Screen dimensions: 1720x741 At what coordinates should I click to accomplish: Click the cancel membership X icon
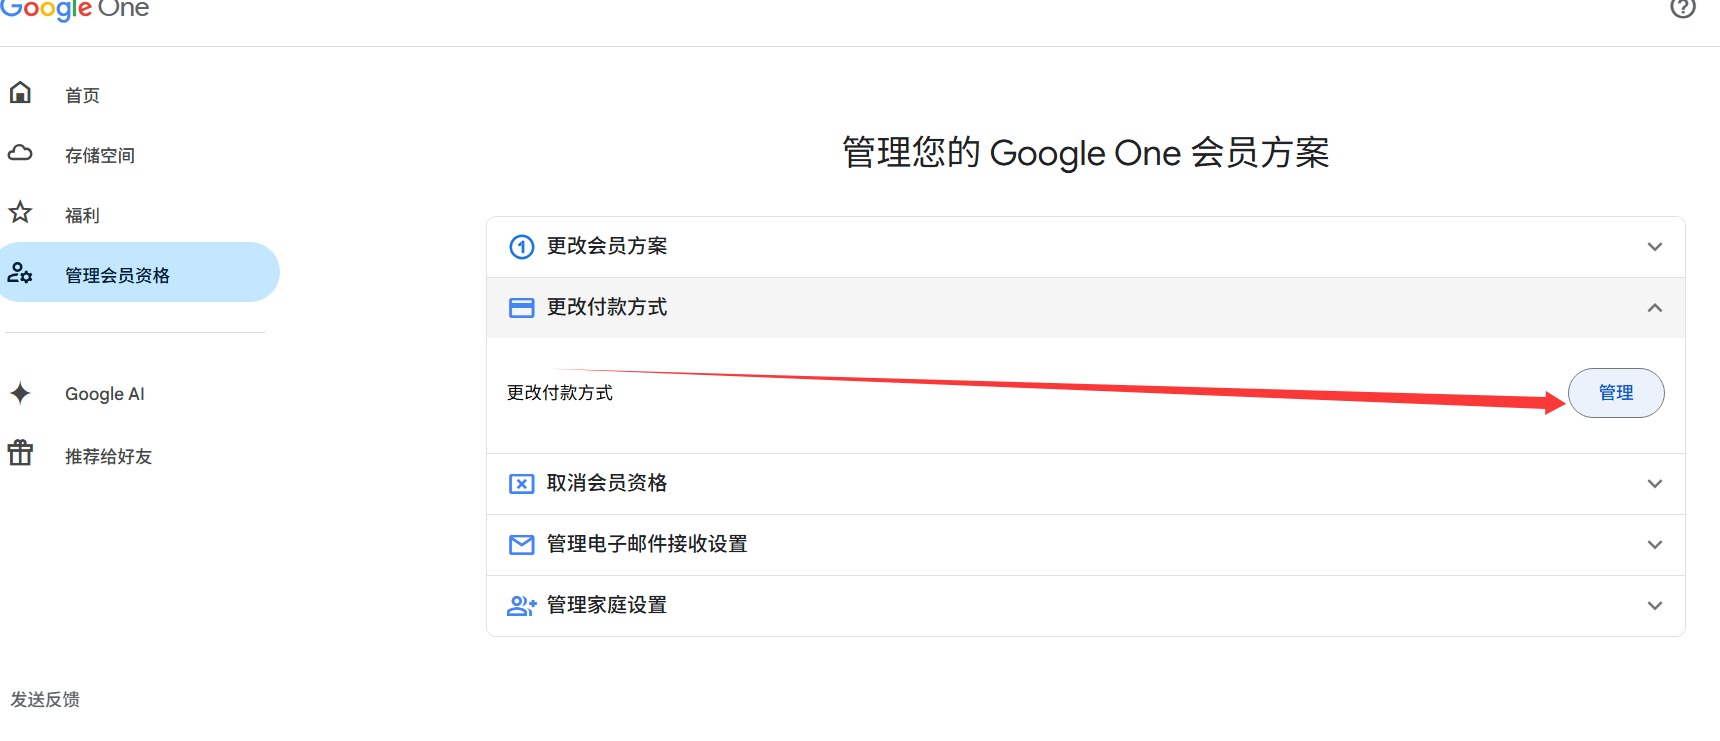click(522, 484)
